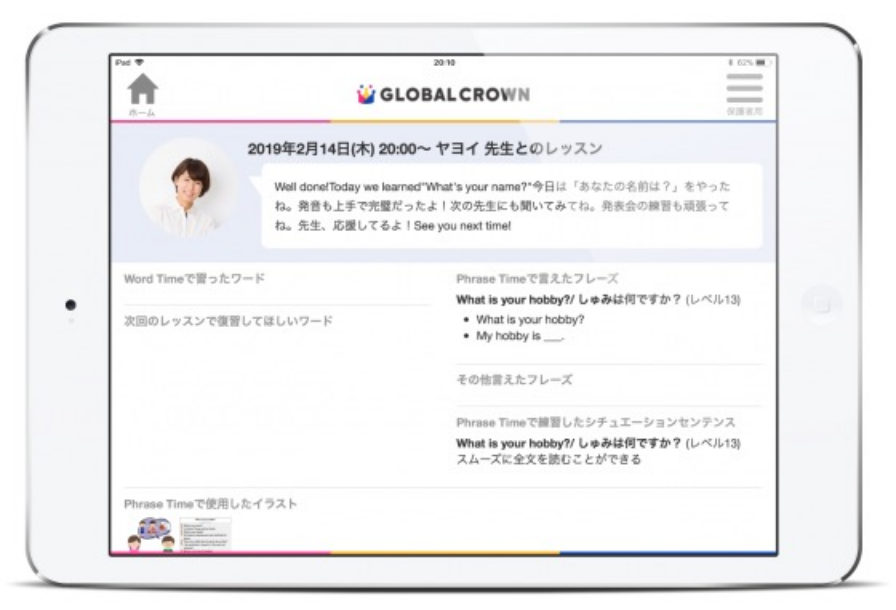Tap the 'その他言えたフレーズ' section header
896x610 pixels.
coord(514,380)
